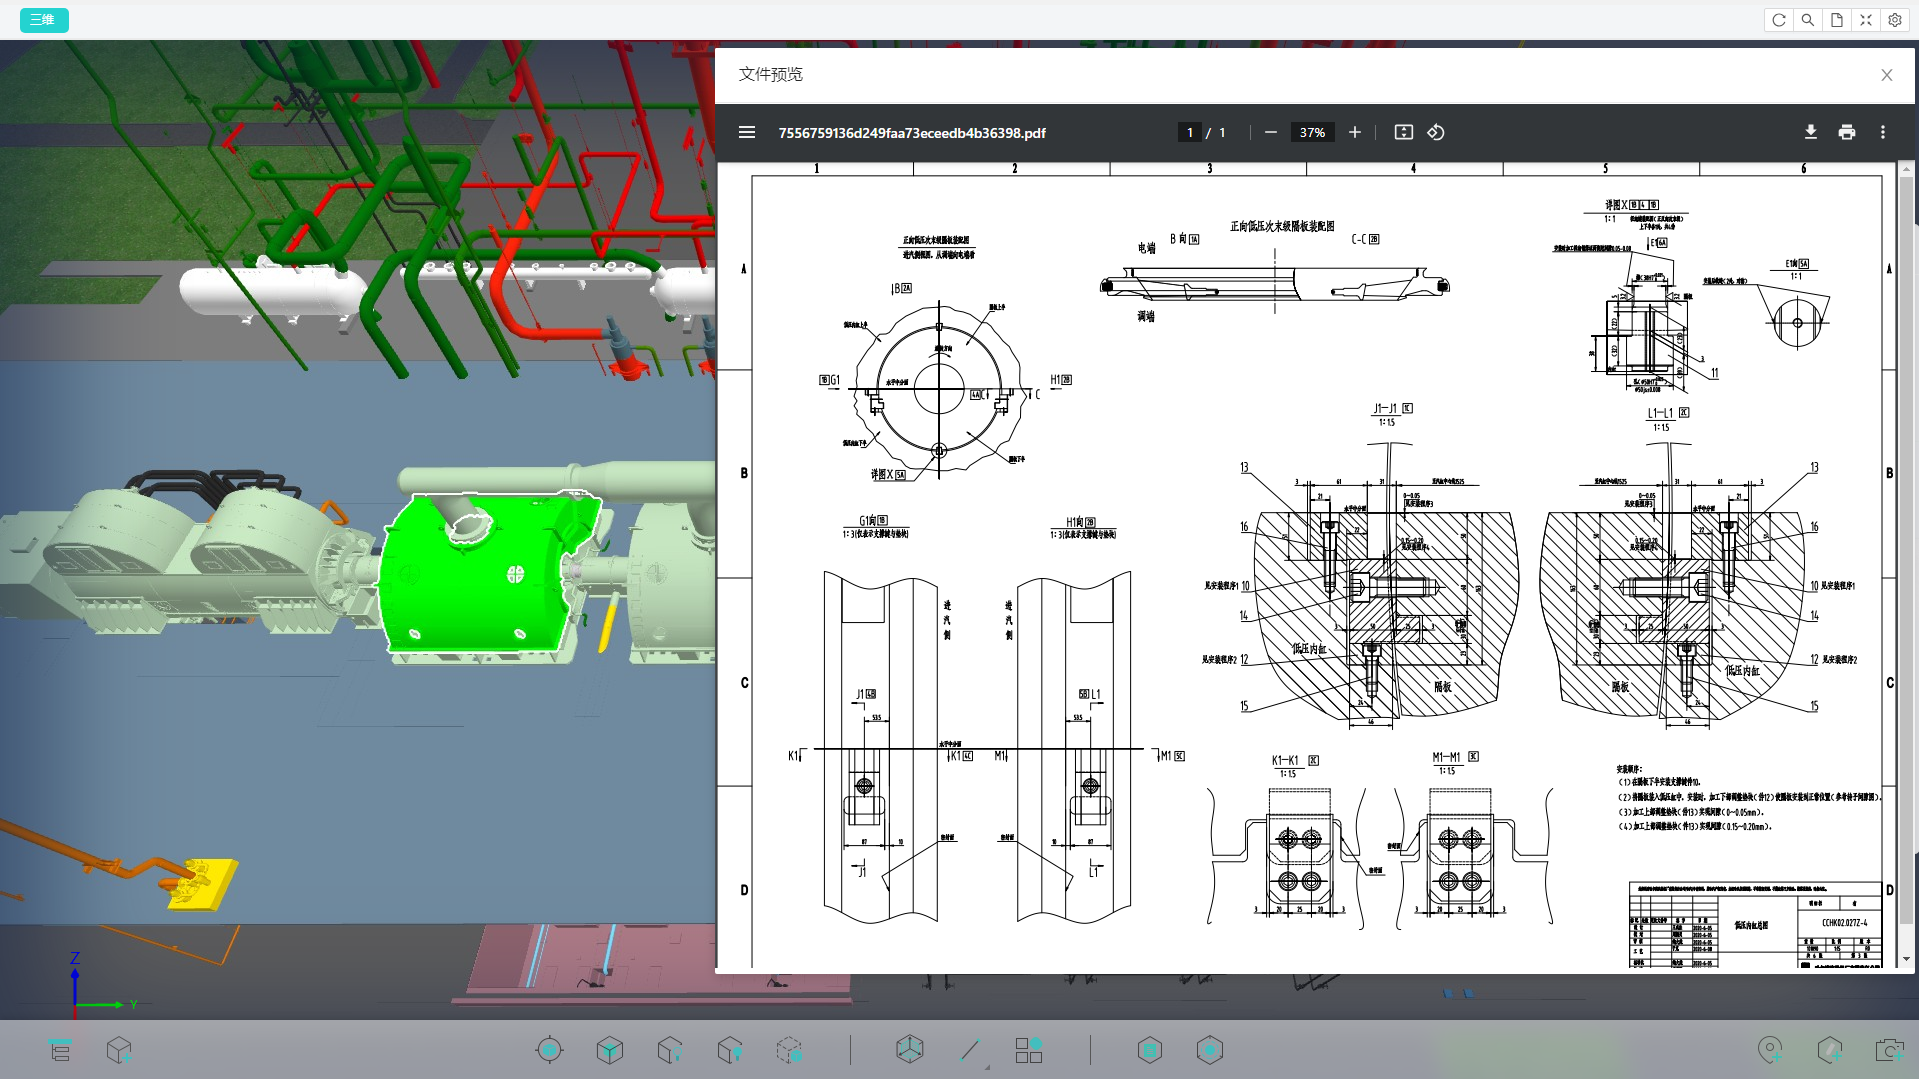Click the third cube icon in bottom toolbar
This screenshot has width=1919, height=1079.
(x=670, y=1050)
